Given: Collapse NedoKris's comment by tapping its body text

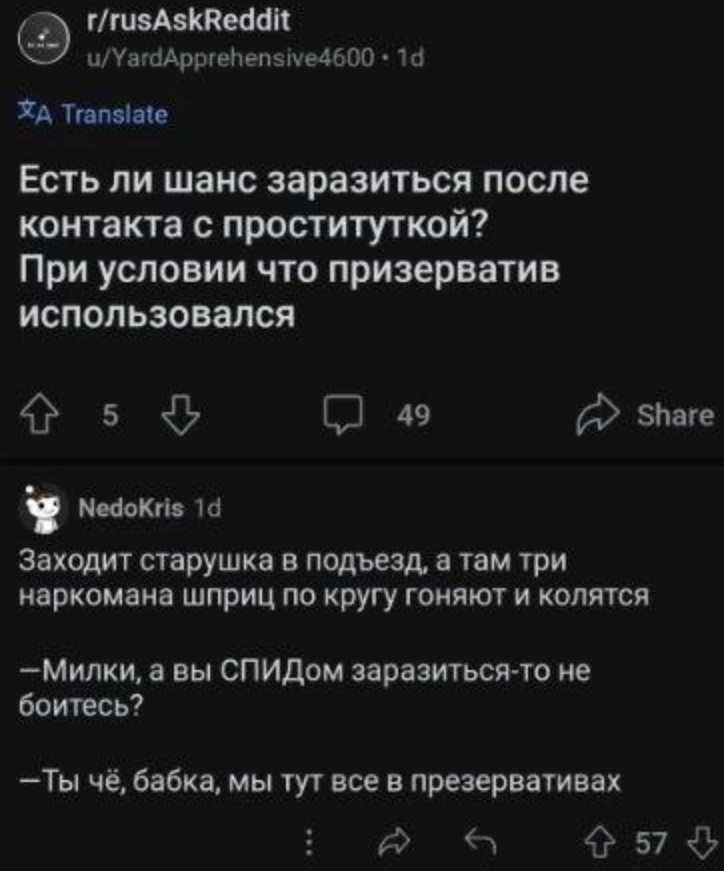Looking at the screenshot, I should pyautogui.click(x=333, y=671).
